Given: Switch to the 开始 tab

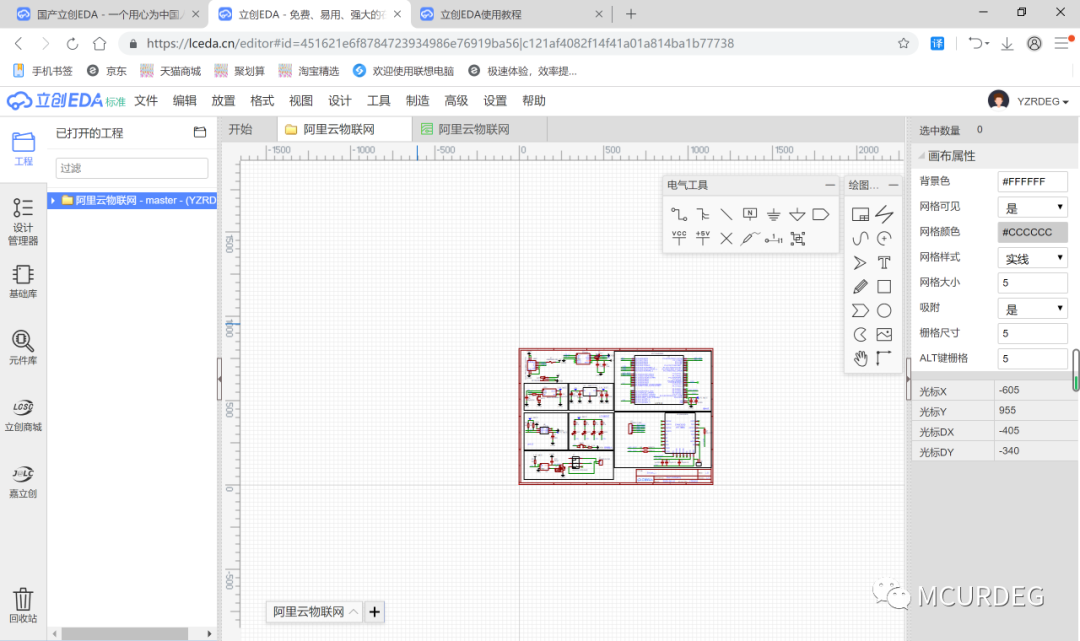Looking at the screenshot, I should click(x=240, y=129).
